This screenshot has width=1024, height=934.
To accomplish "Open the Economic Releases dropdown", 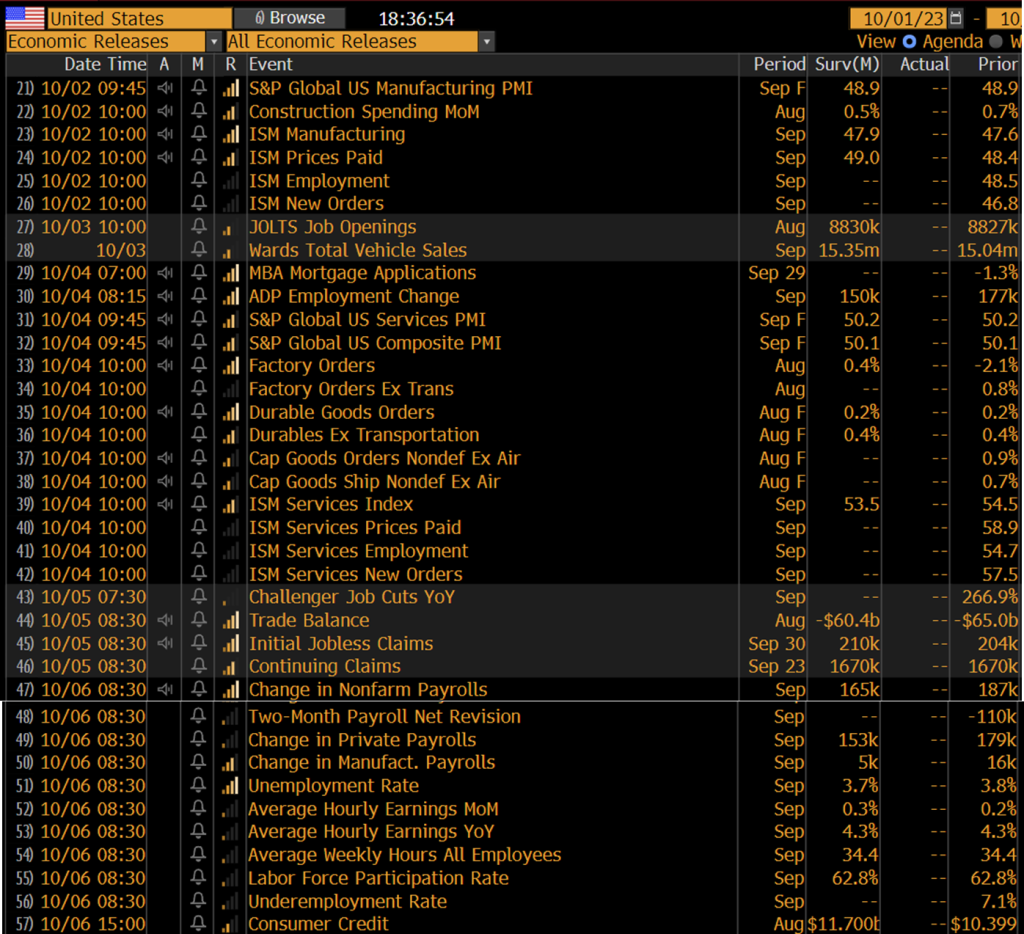I will [x=213, y=42].
